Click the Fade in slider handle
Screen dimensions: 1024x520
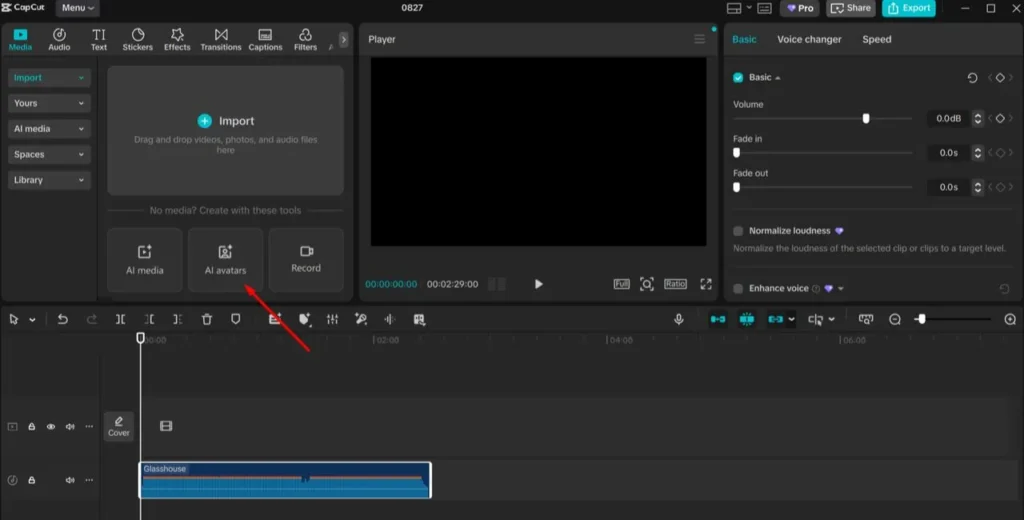(737, 152)
